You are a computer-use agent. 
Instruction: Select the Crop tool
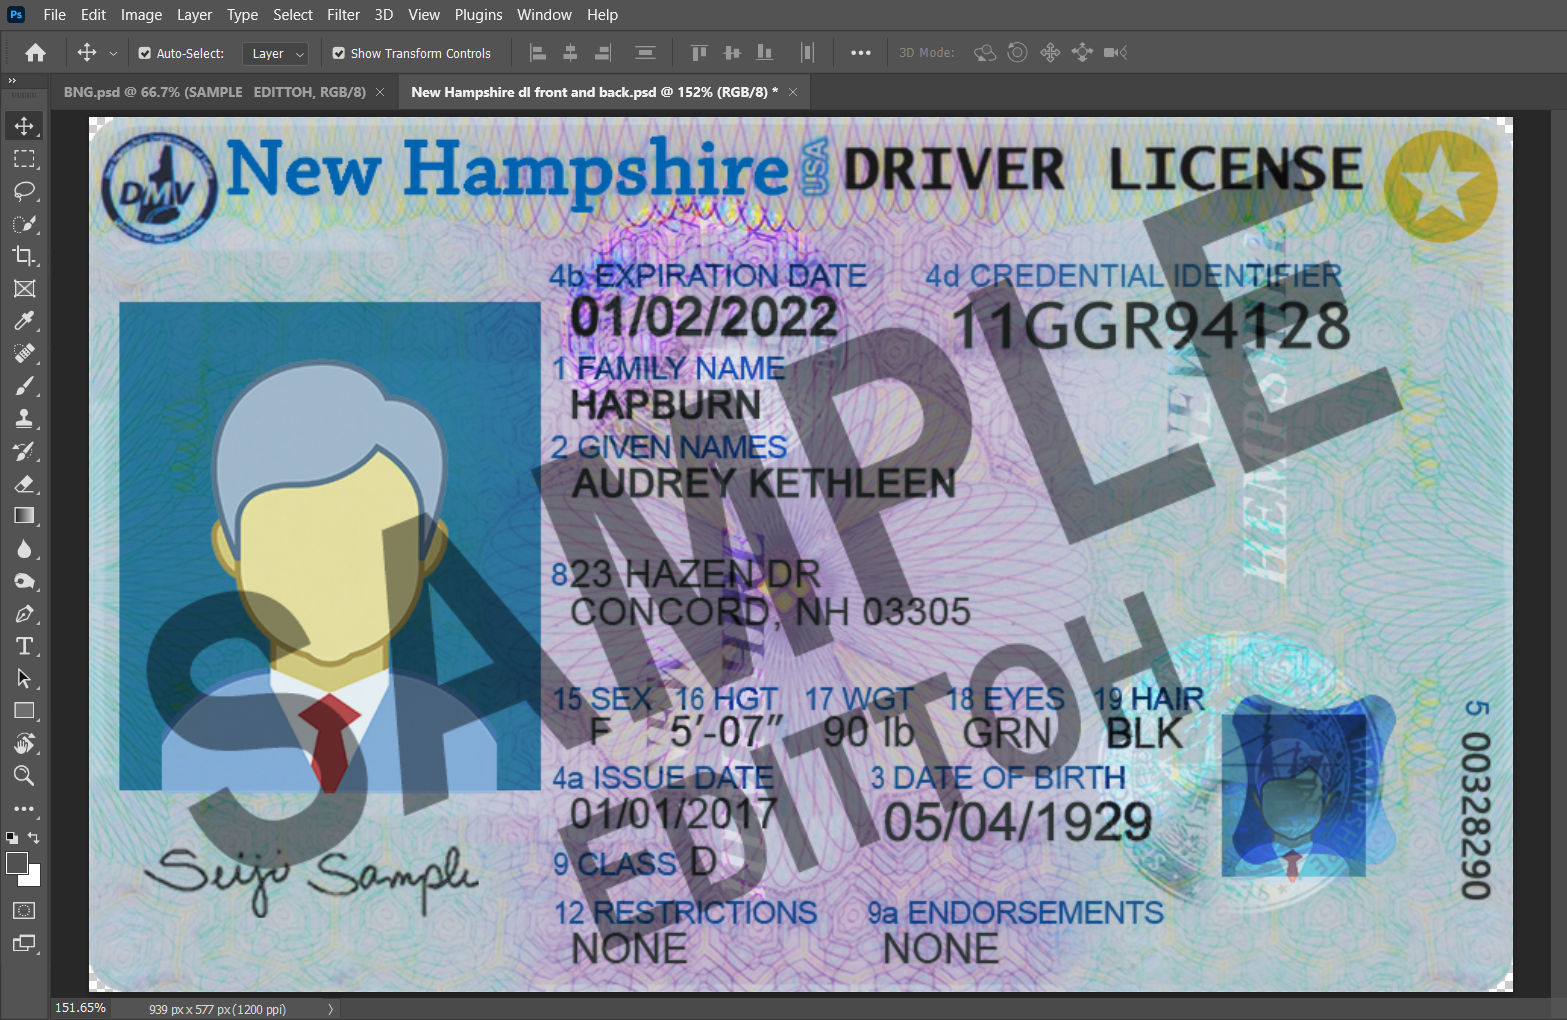(24, 256)
